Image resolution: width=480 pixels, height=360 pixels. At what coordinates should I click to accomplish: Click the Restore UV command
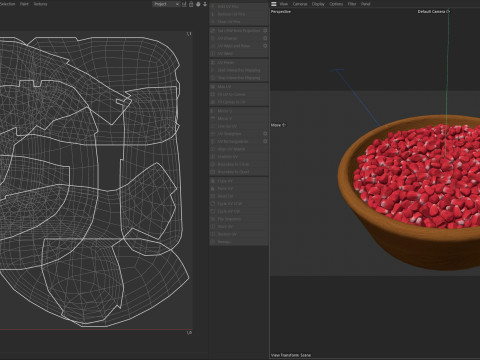point(239,234)
